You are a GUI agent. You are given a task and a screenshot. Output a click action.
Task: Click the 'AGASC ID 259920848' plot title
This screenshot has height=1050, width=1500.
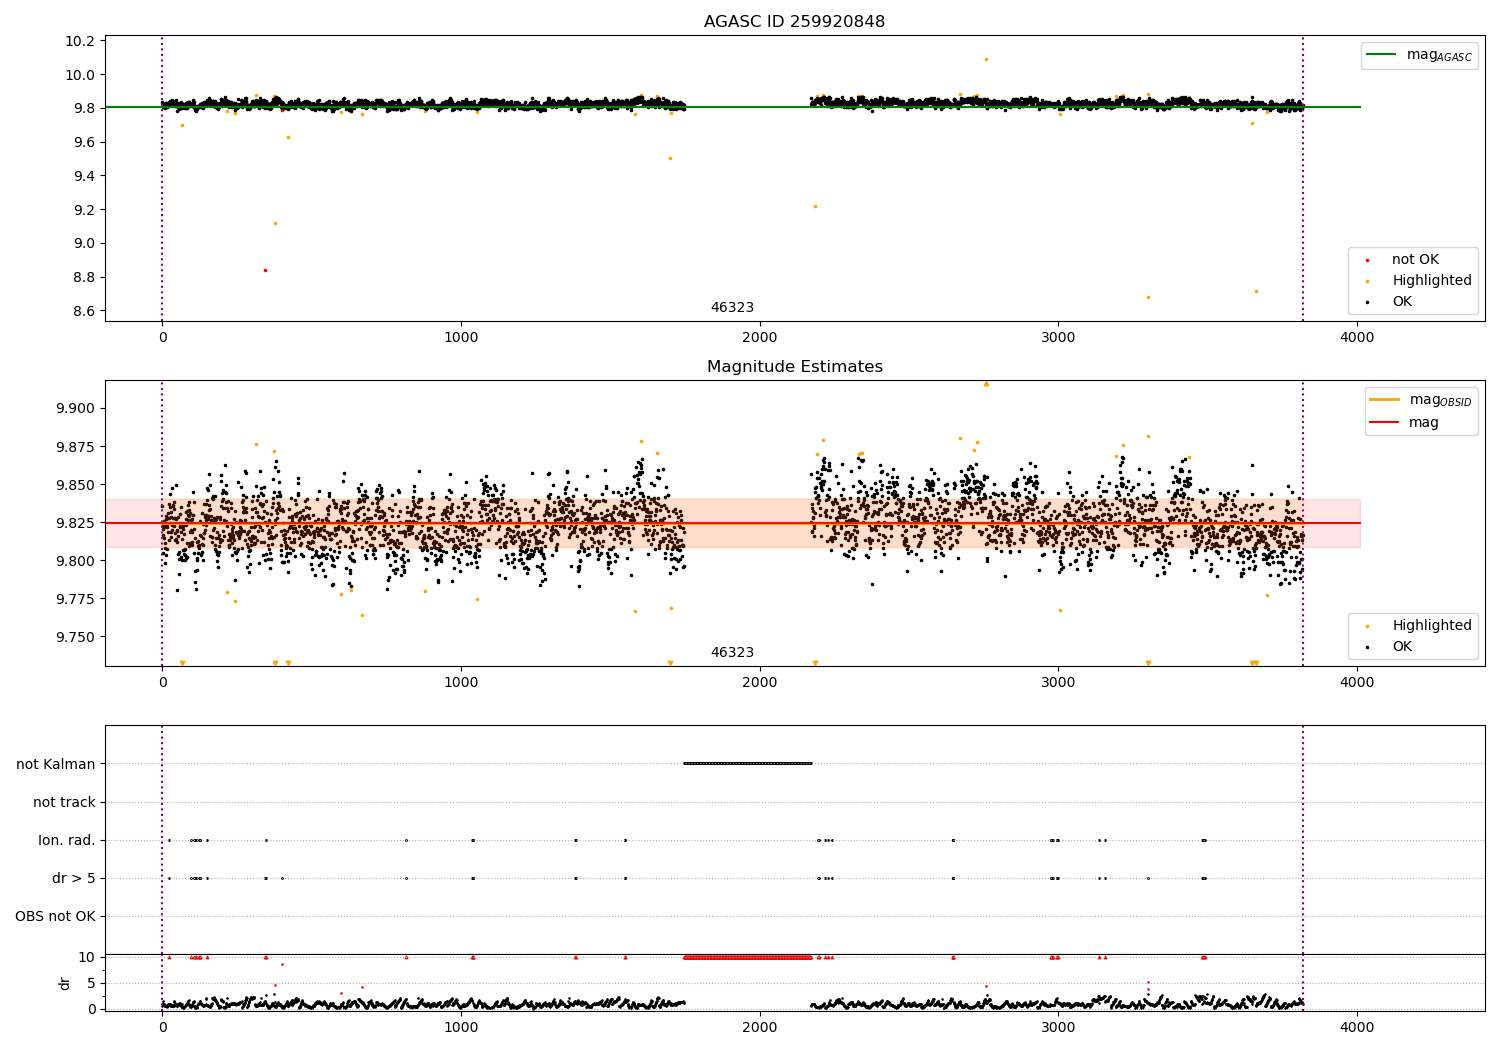(794, 22)
